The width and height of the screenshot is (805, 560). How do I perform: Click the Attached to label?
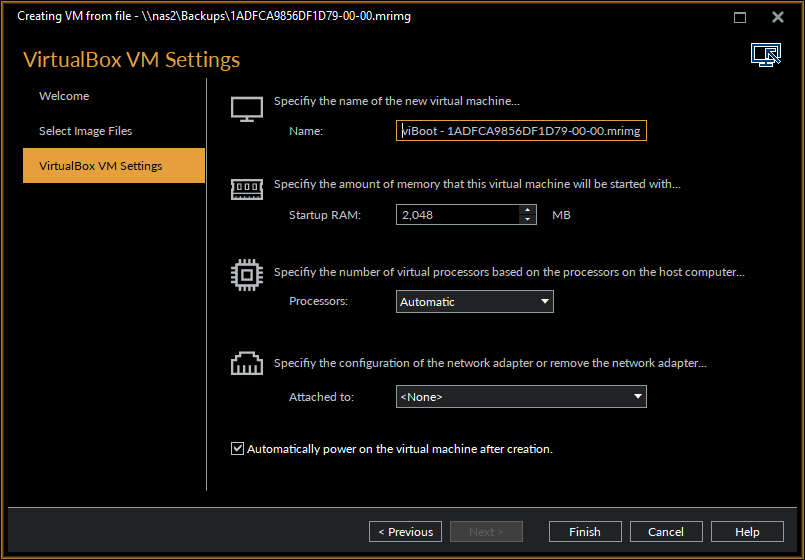click(x=321, y=397)
